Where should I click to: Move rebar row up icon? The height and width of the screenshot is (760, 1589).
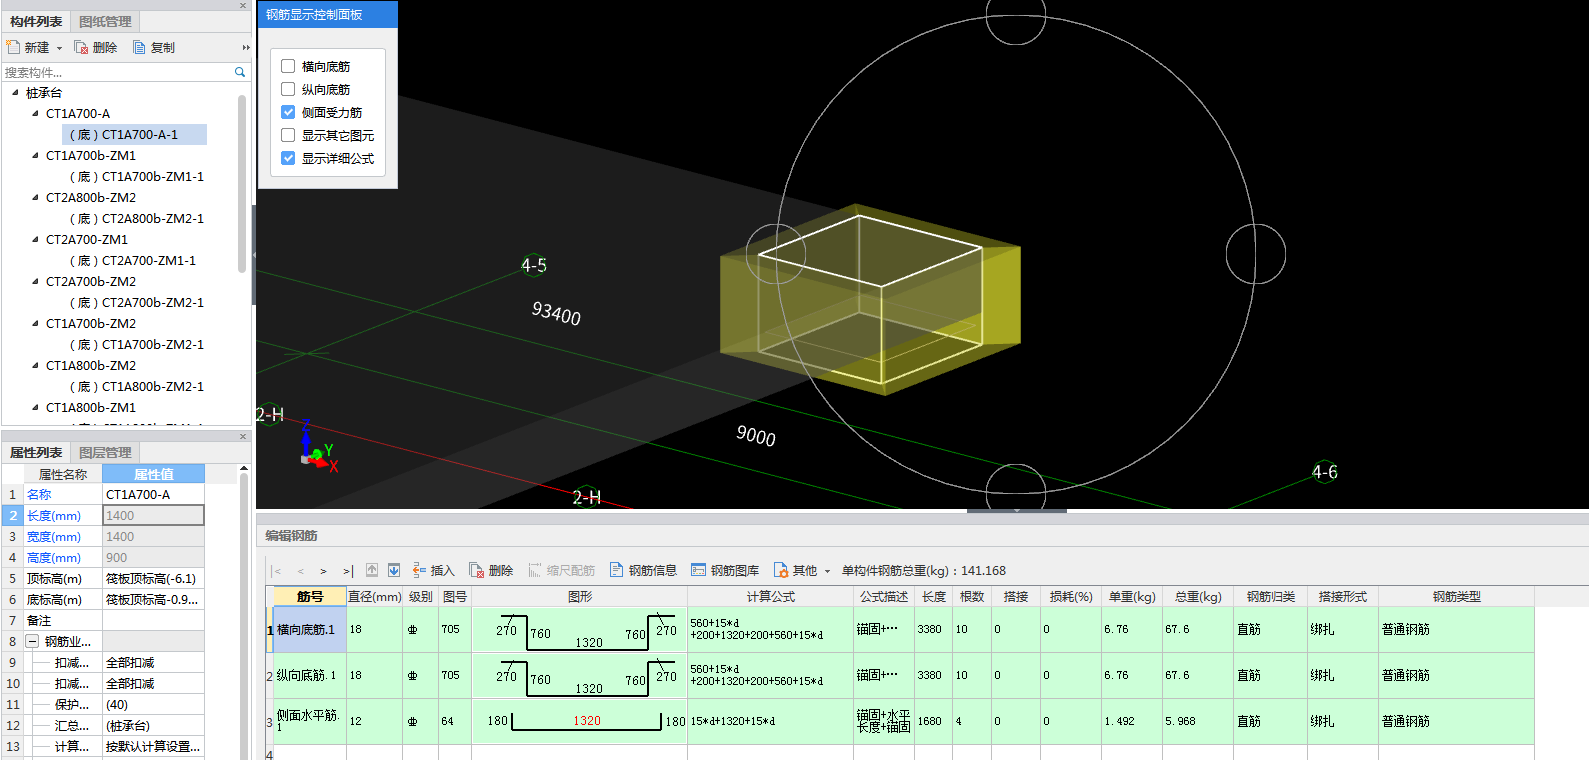(x=372, y=570)
